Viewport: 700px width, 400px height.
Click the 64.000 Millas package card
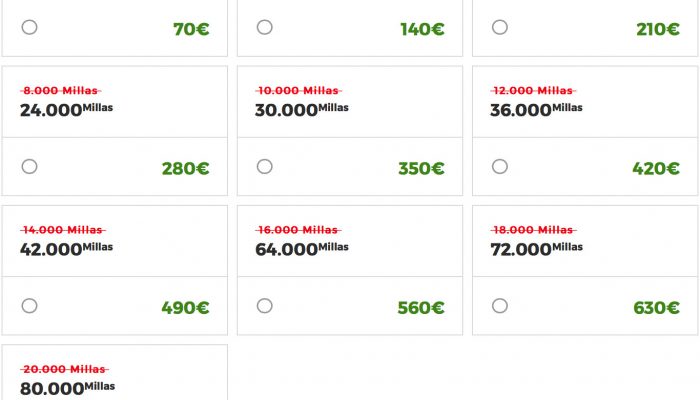pos(350,270)
